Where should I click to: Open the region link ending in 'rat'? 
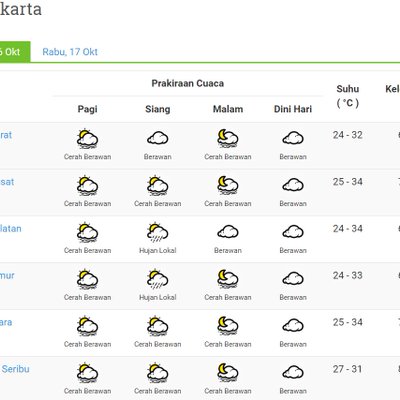6,135
